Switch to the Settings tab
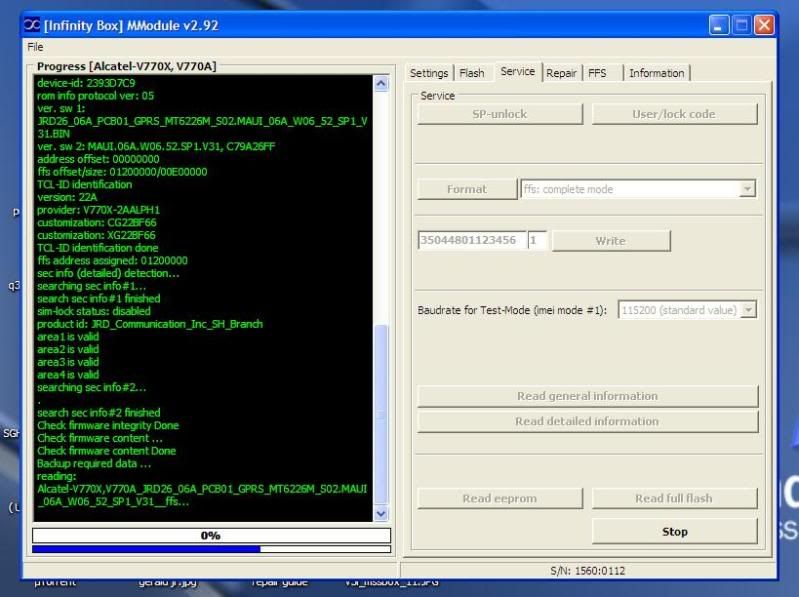The width and height of the screenshot is (799, 597). [x=429, y=73]
